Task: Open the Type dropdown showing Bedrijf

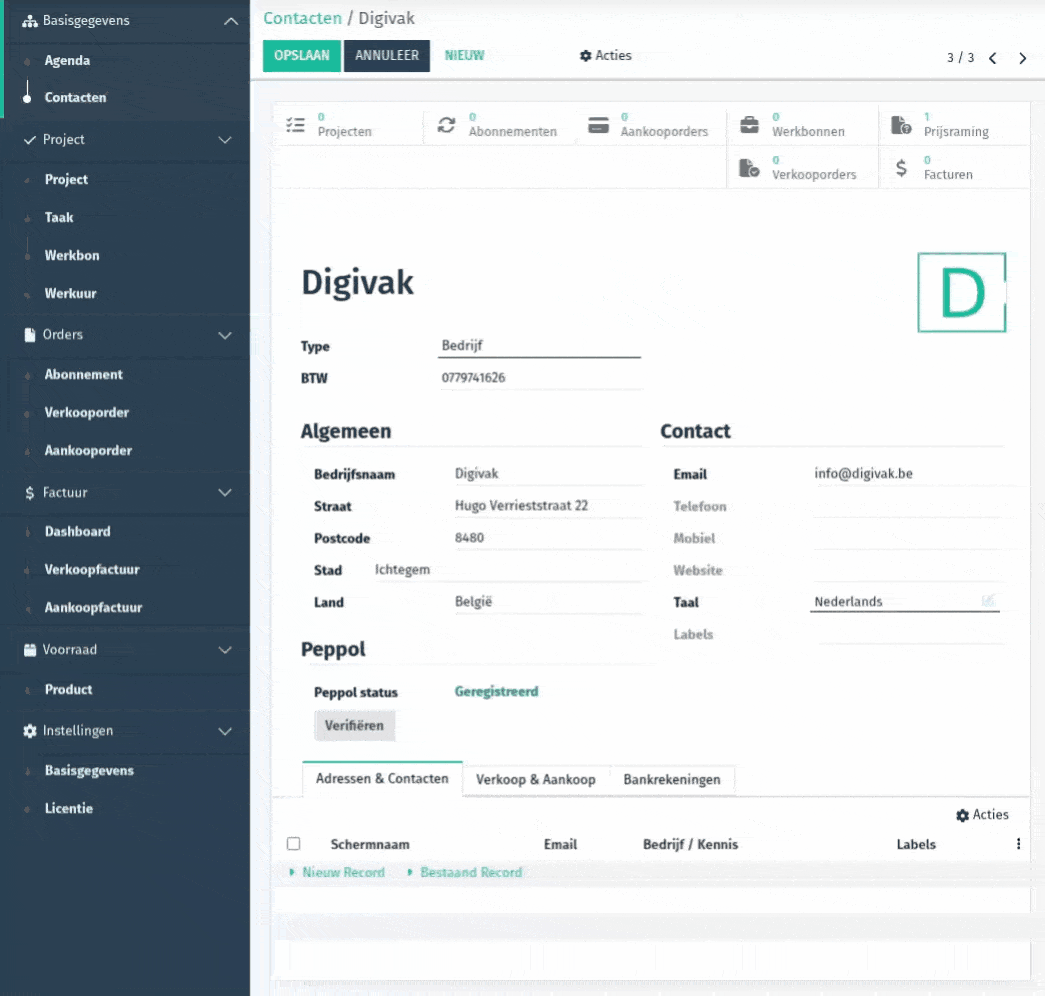Action: coord(539,346)
